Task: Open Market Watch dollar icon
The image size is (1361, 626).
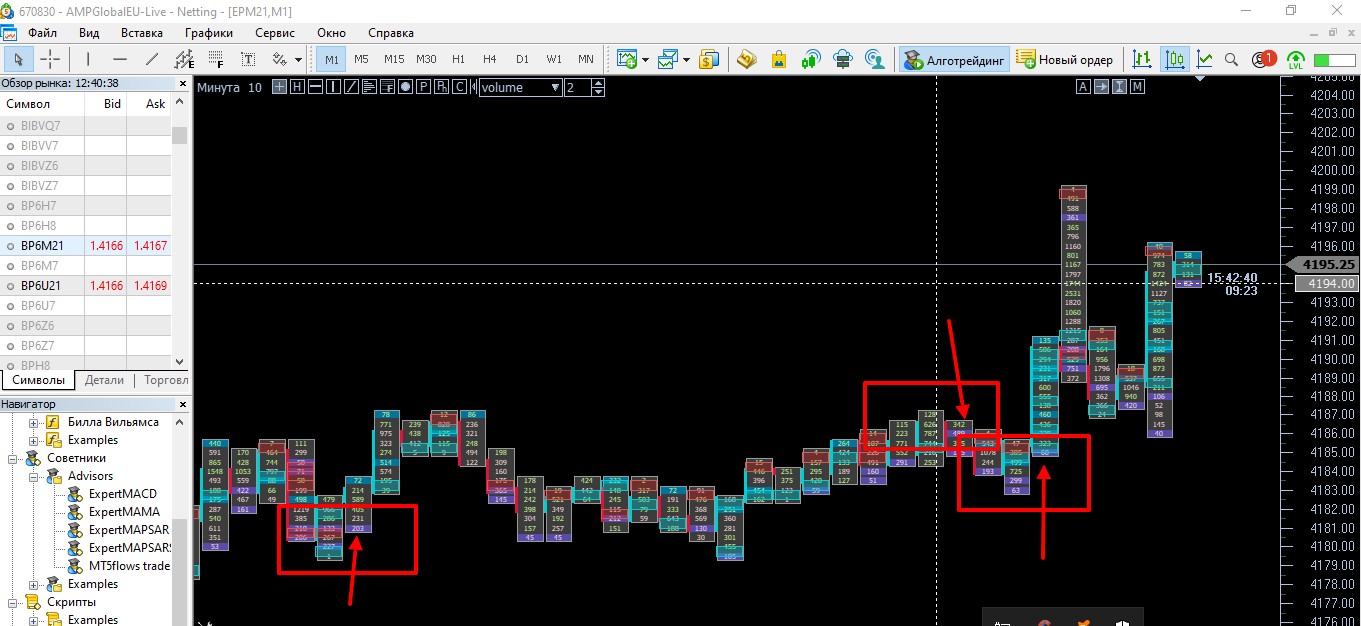Action: click(709, 59)
